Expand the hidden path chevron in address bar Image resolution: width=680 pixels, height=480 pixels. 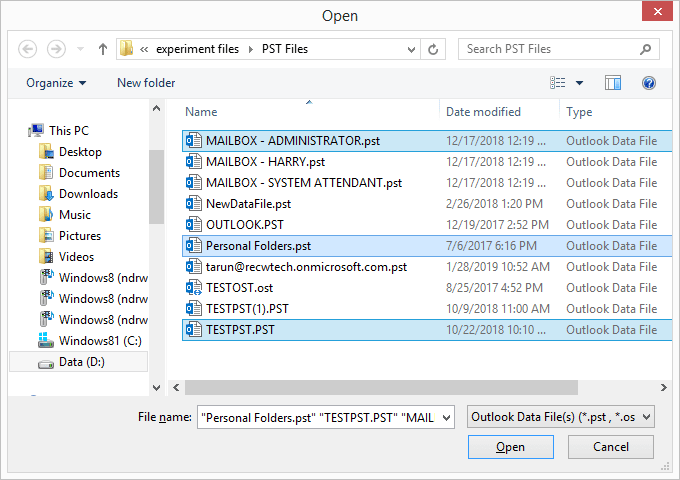pos(144,49)
